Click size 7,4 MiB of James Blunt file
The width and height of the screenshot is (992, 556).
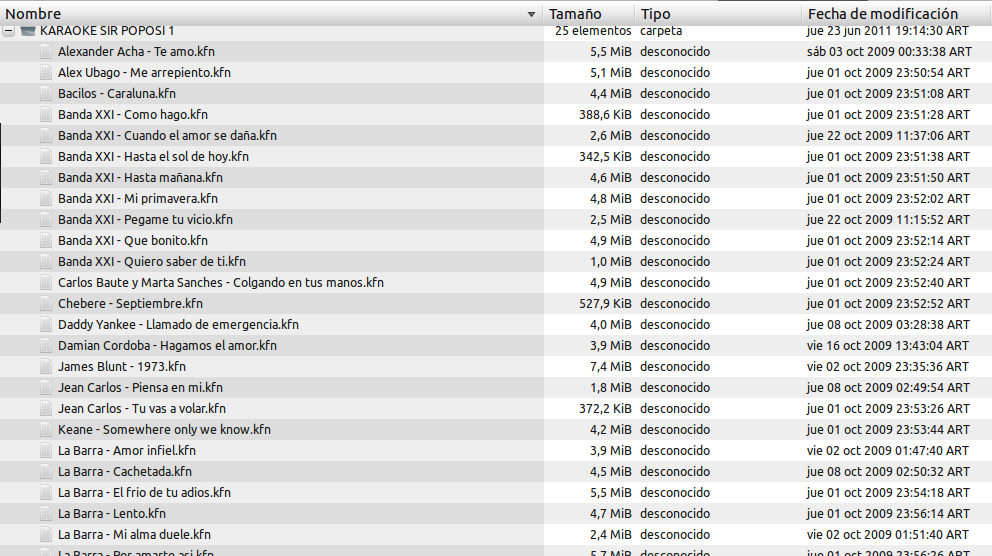[x=611, y=366]
